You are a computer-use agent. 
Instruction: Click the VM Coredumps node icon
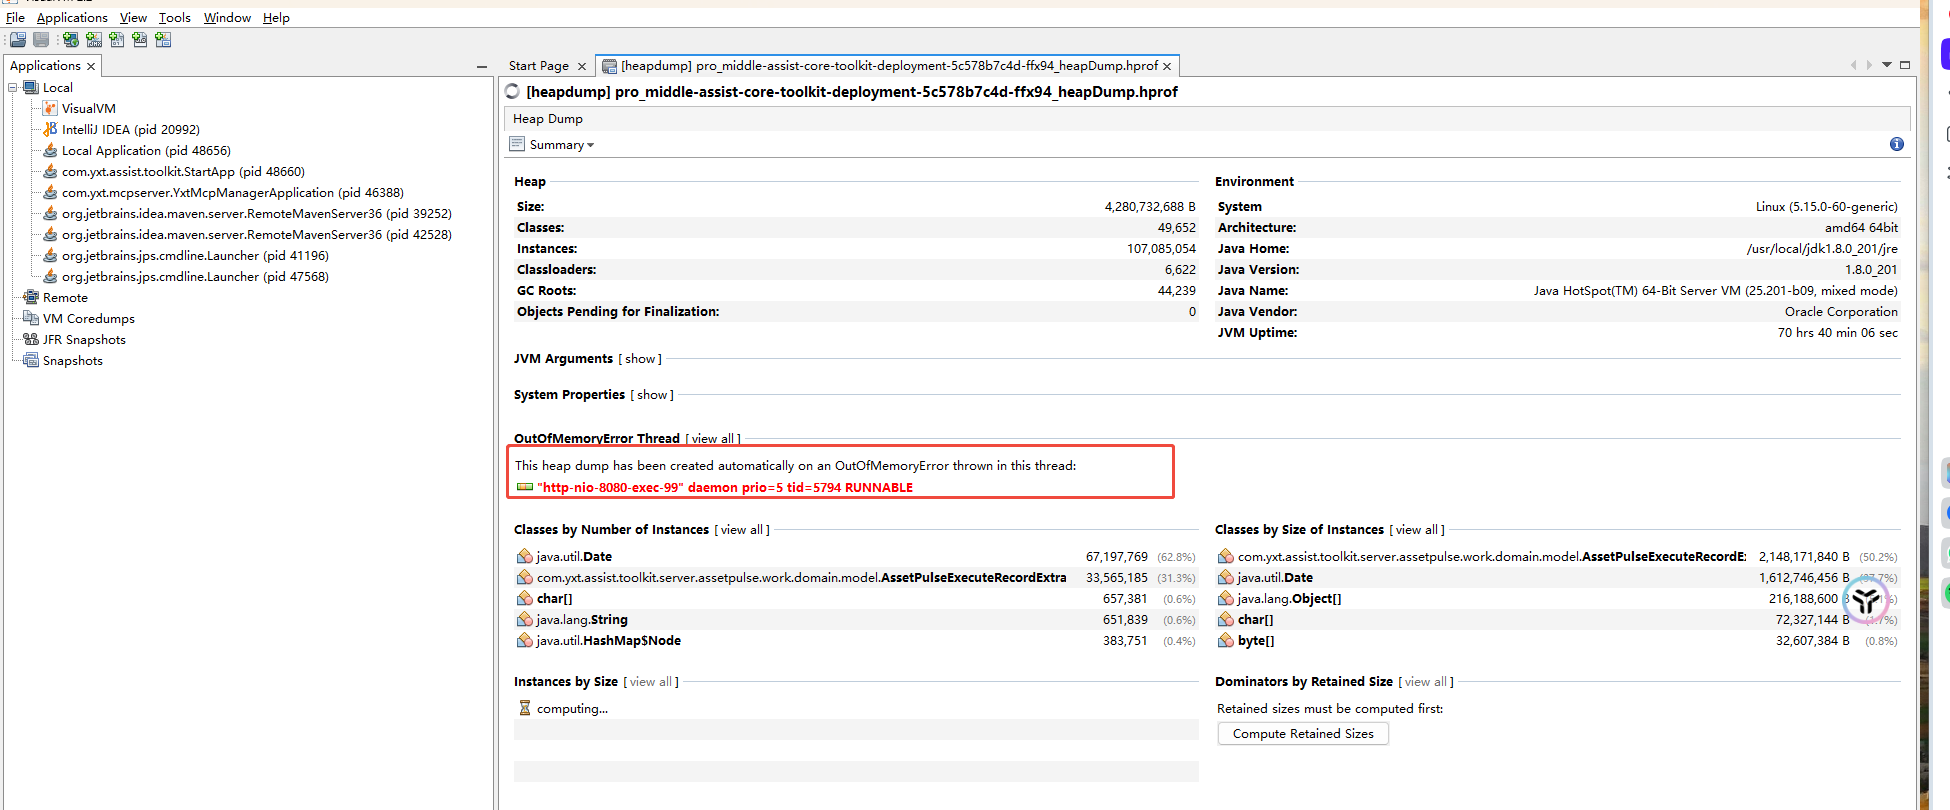[31, 318]
